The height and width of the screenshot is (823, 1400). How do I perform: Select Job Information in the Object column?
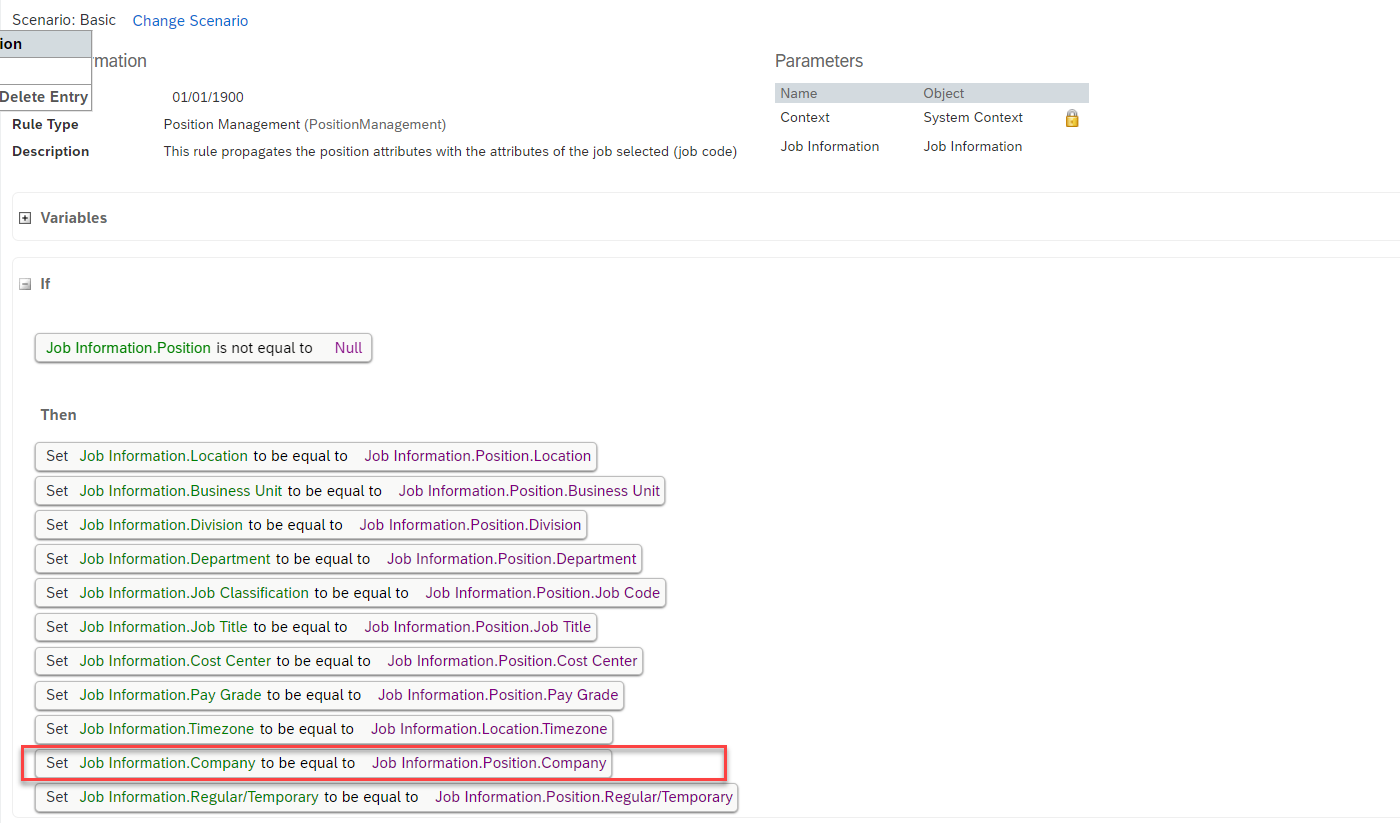coord(973,147)
